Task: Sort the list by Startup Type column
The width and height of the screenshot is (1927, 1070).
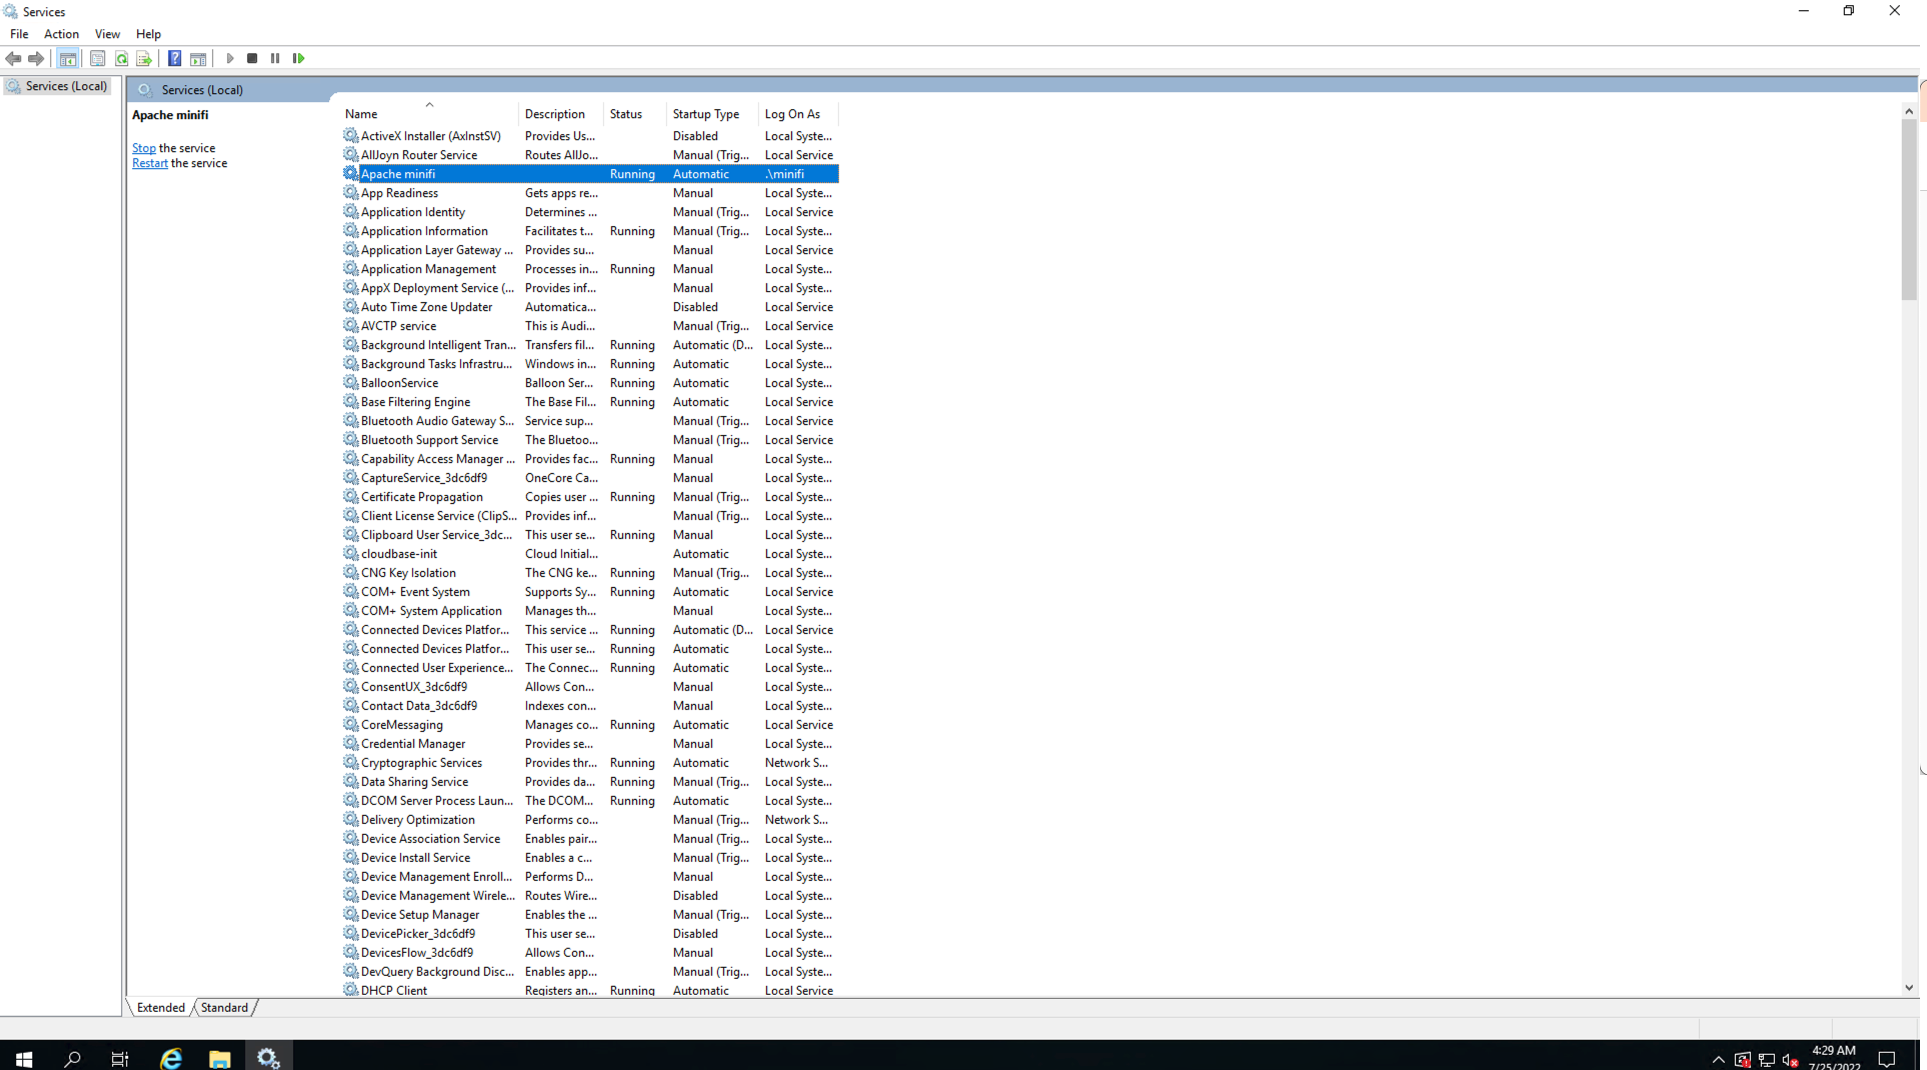Action: 705,114
